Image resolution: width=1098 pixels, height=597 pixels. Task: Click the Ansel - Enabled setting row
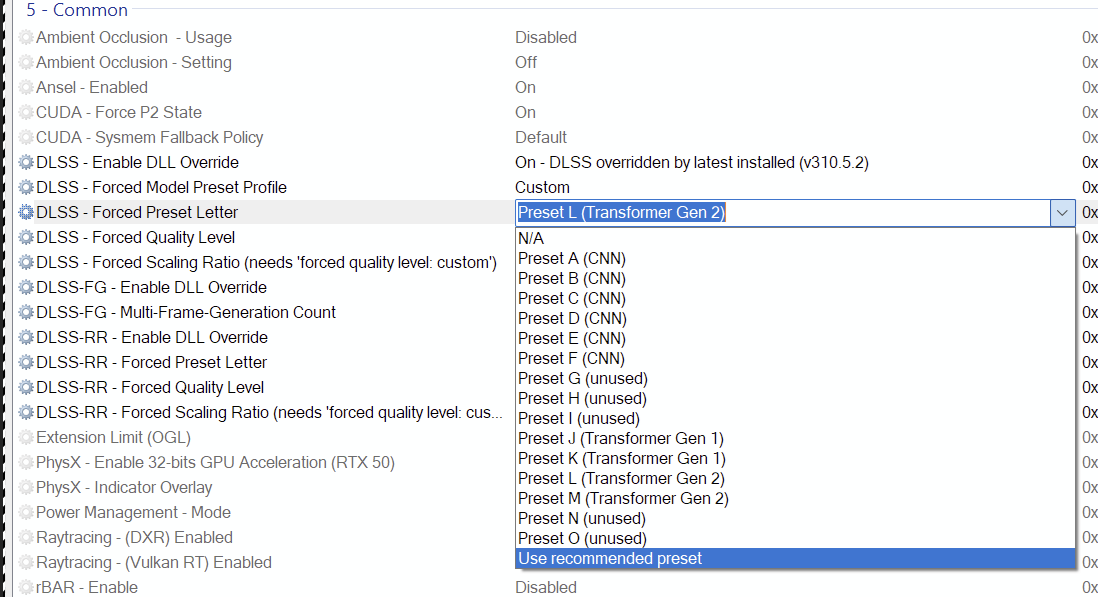tap(92, 87)
